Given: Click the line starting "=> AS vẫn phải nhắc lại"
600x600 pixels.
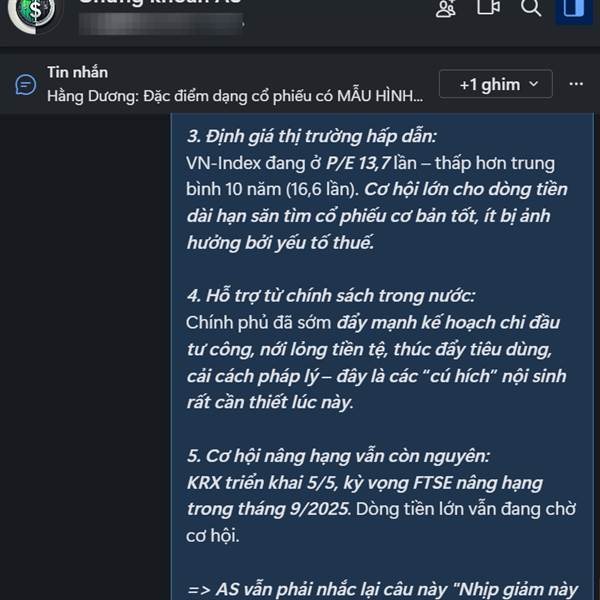Looking at the screenshot, I should click(x=383, y=590).
